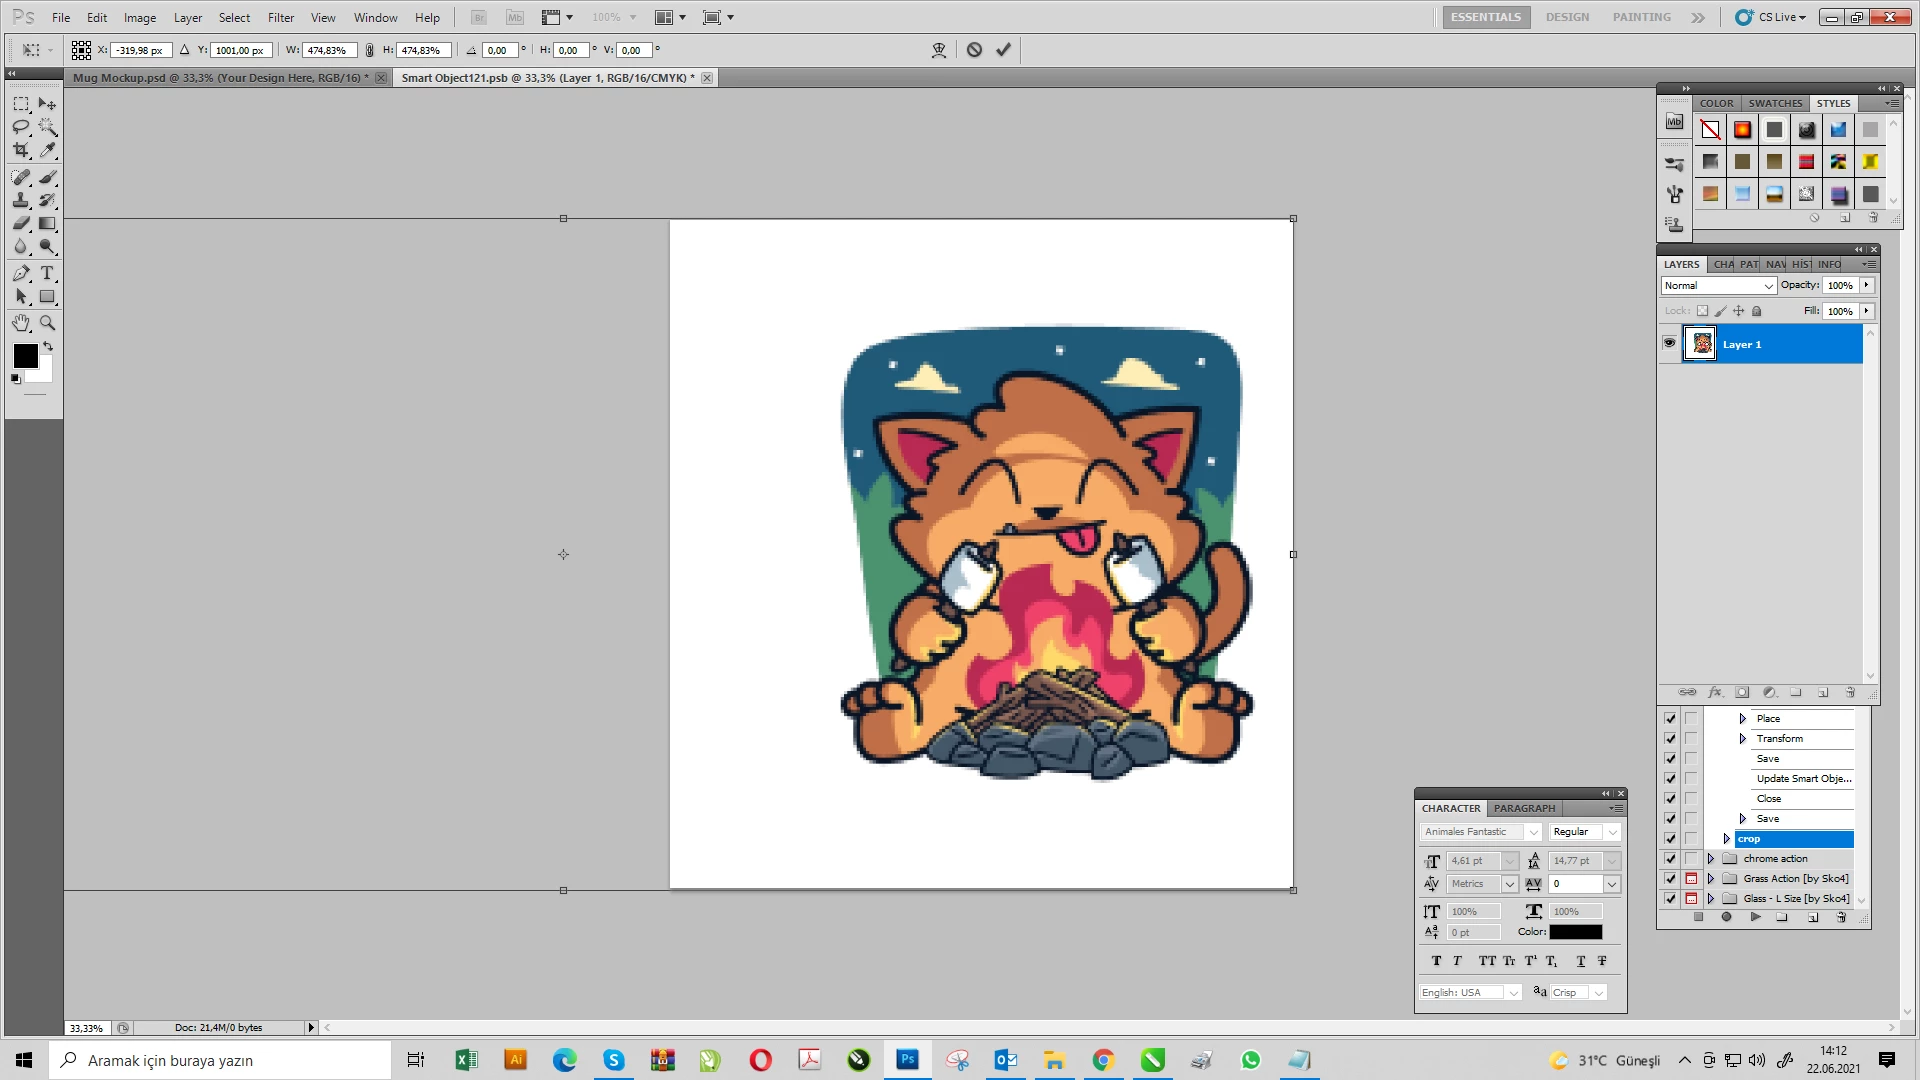Screen dimensions: 1920x1080
Task: Toggle checkbox for chrome action set
Action: click(1670, 859)
